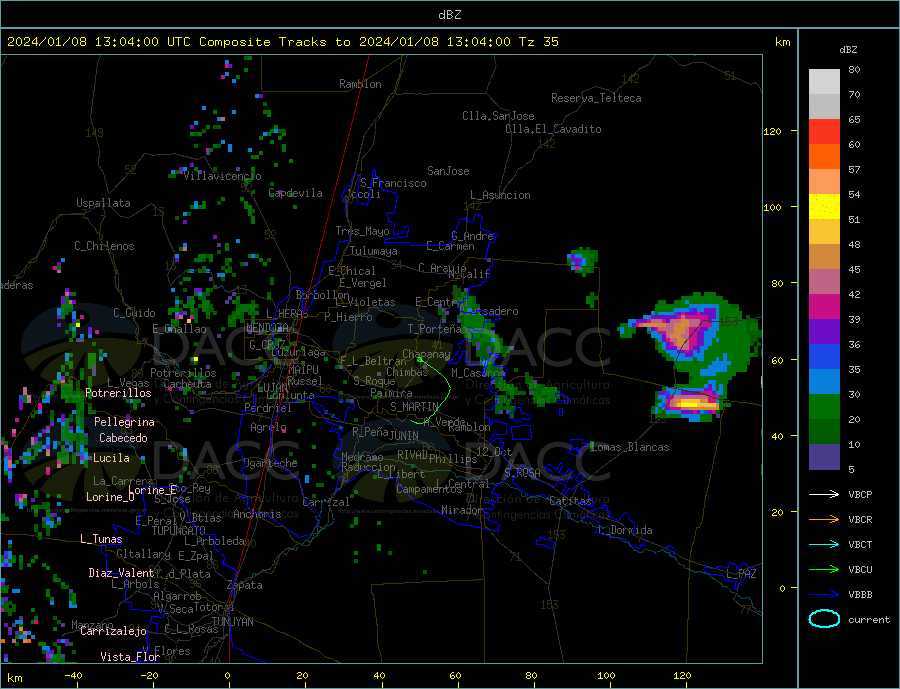Click the Carrizalejo label
This screenshot has height=689, width=900.
coord(113,632)
